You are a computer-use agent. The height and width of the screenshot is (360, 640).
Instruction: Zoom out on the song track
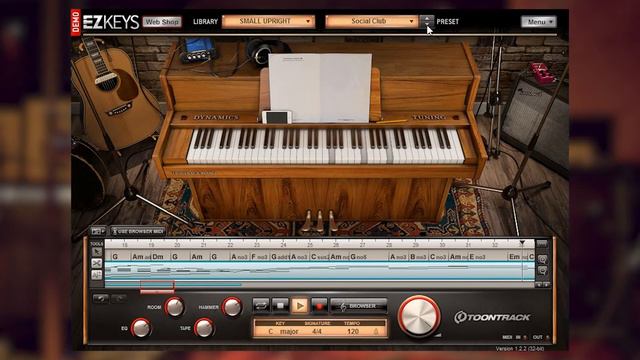click(x=542, y=271)
